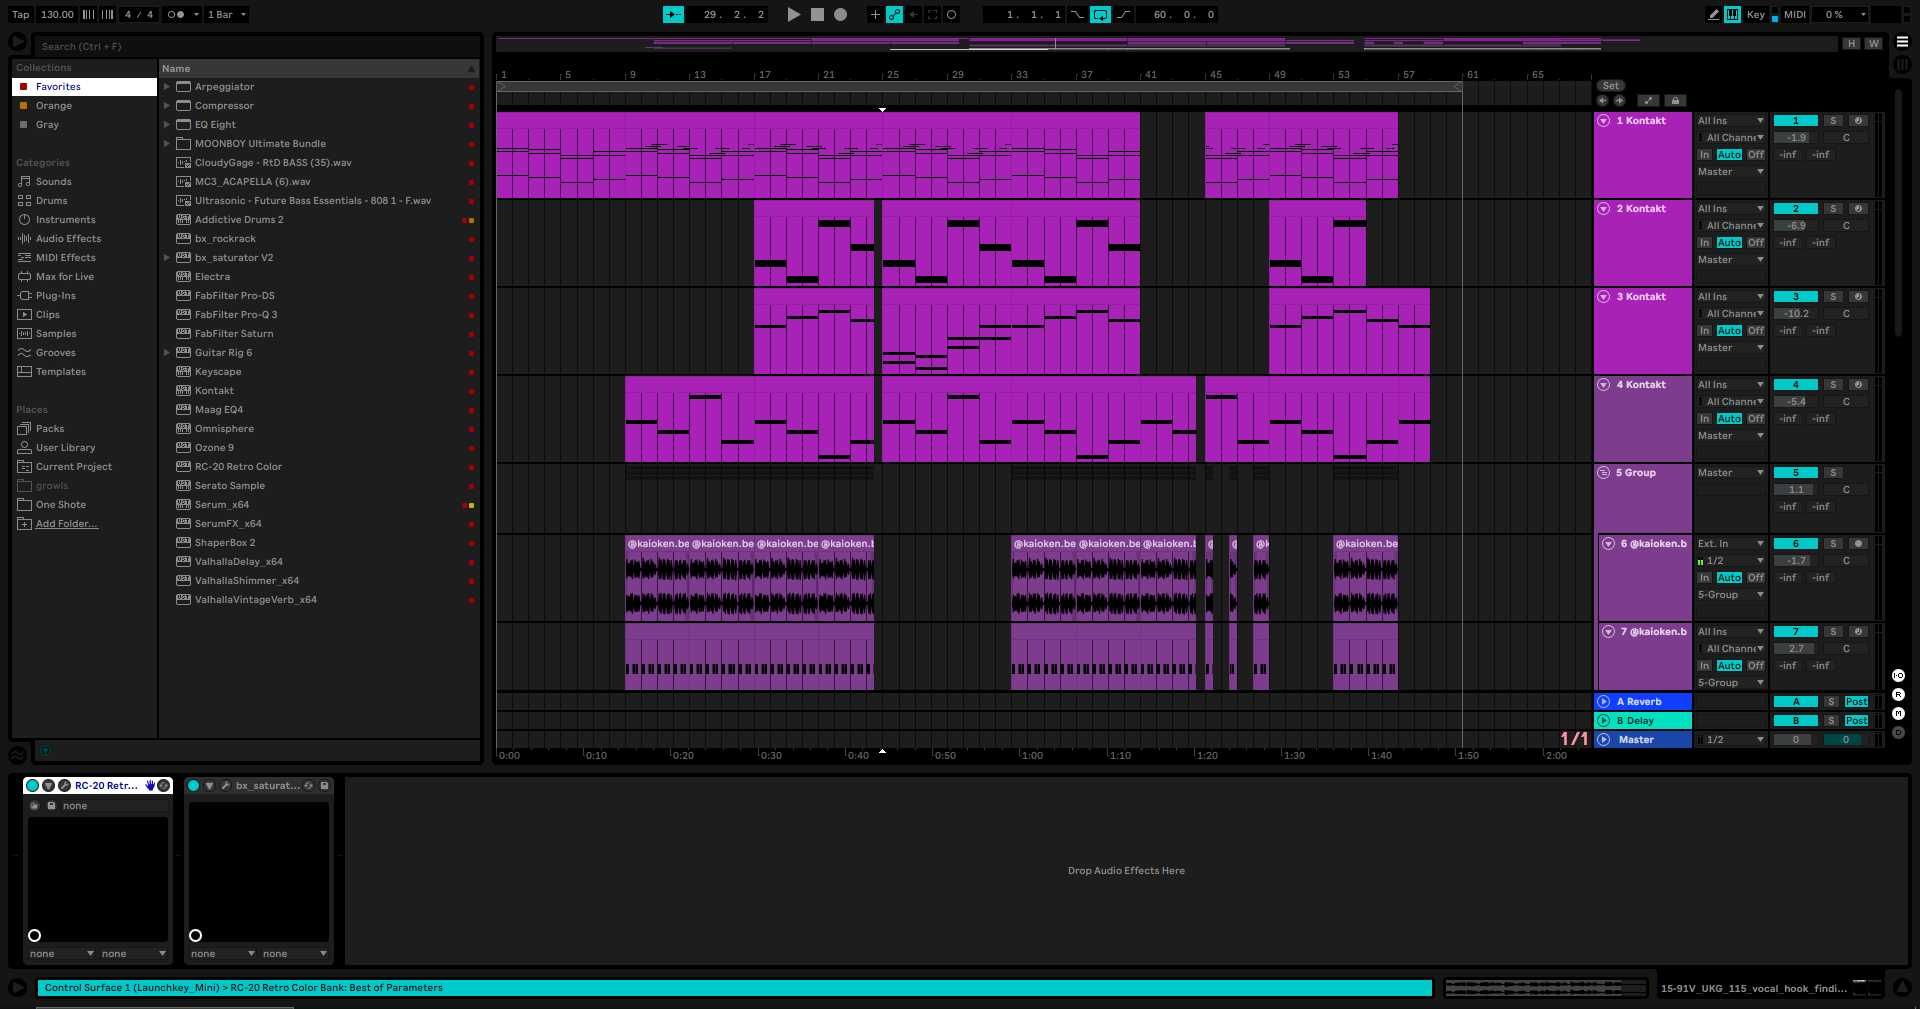Image resolution: width=1920 pixels, height=1009 pixels.
Task: Set 4 Kontakt monitoring to In
Action: tap(1704, 418)
